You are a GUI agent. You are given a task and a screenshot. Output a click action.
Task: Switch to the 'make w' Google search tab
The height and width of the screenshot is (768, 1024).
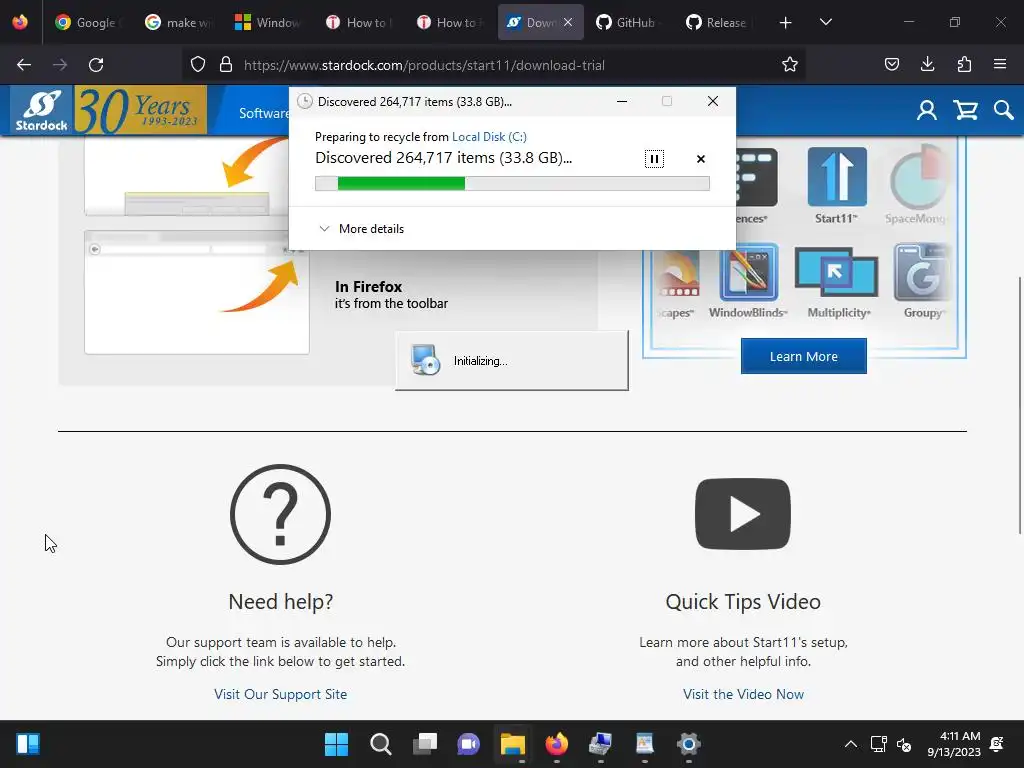point(180,23)
